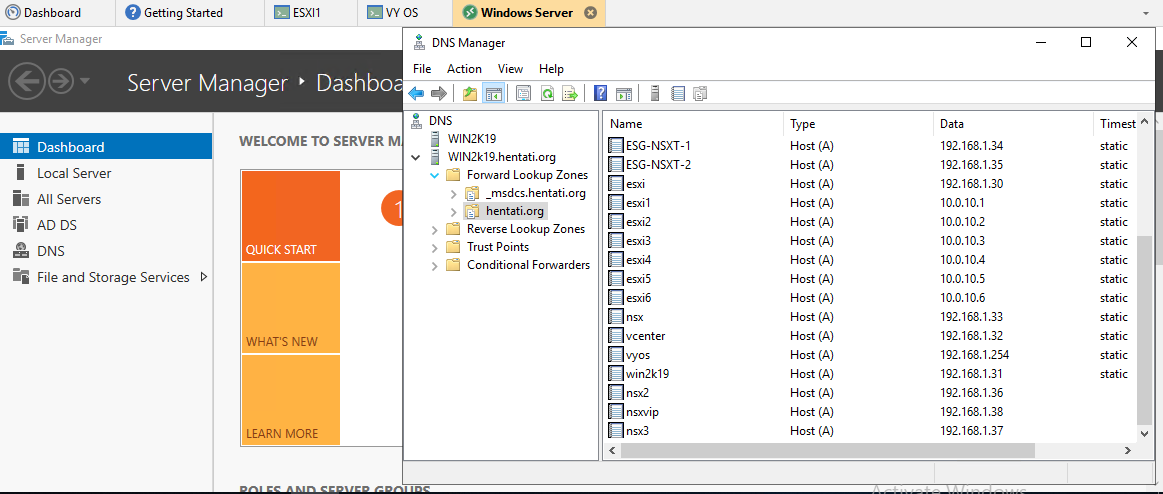The height and width of the screenshot is (494, 1163).
Task: Click the record icon beside ESG-NSXT-1
Action: [616, 145]
